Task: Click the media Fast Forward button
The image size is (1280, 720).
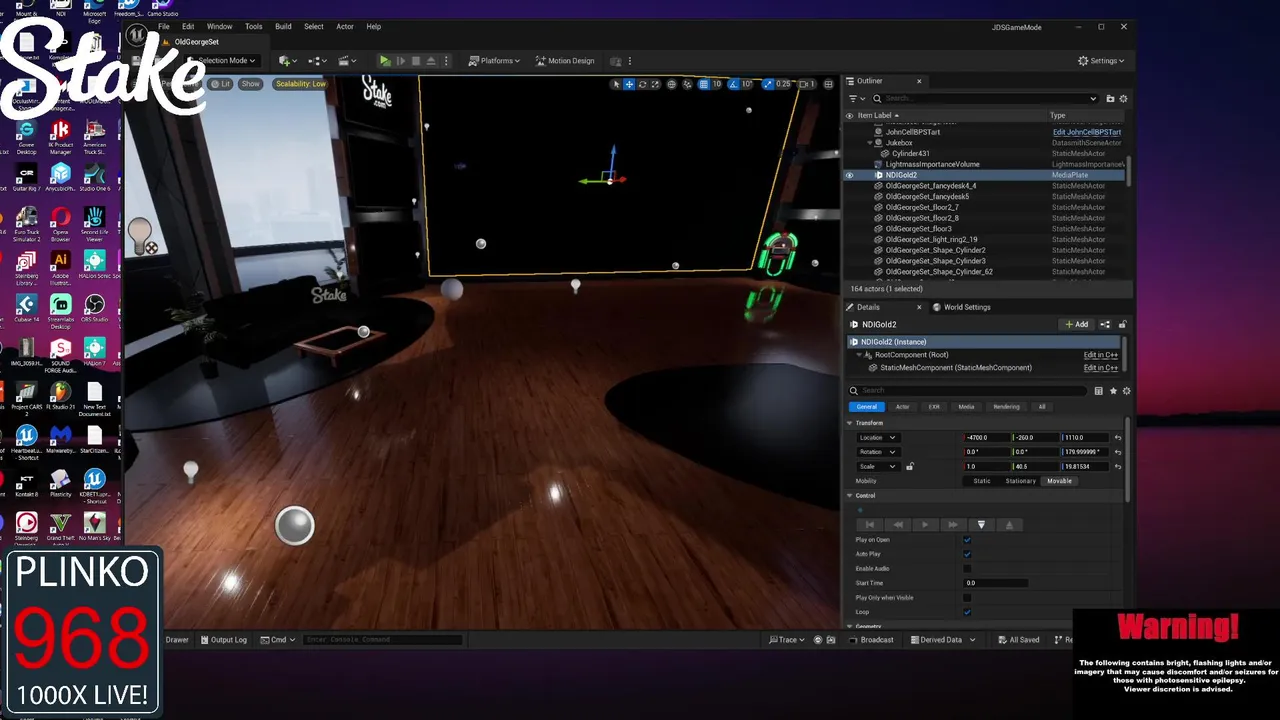Action: coord(953,525)
